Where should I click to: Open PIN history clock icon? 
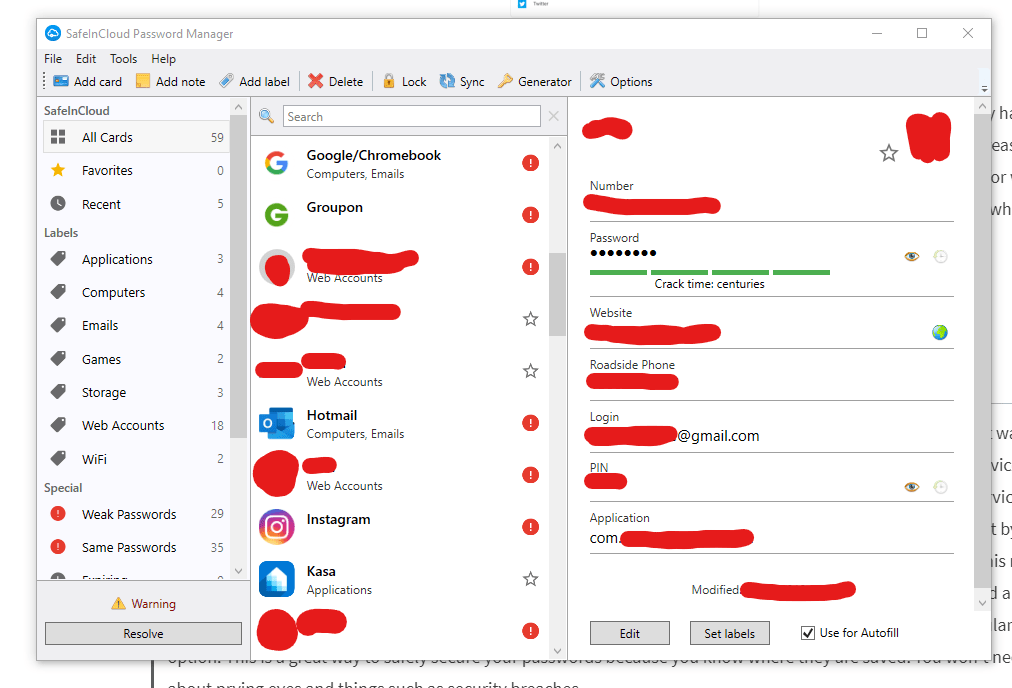click(x=940, y=487)
